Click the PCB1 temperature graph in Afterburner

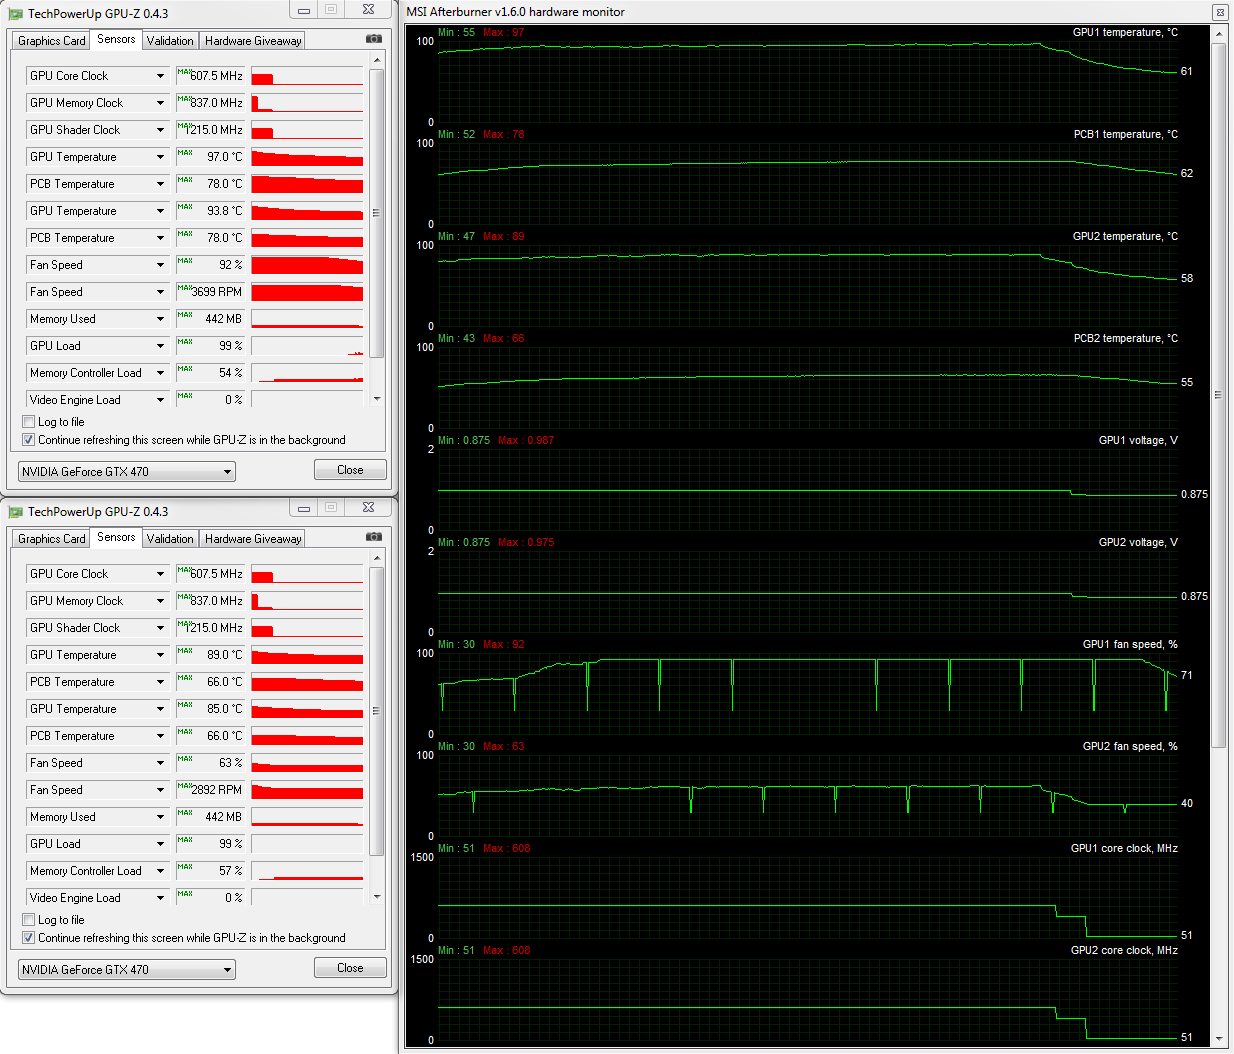click(x=808, y=183)
